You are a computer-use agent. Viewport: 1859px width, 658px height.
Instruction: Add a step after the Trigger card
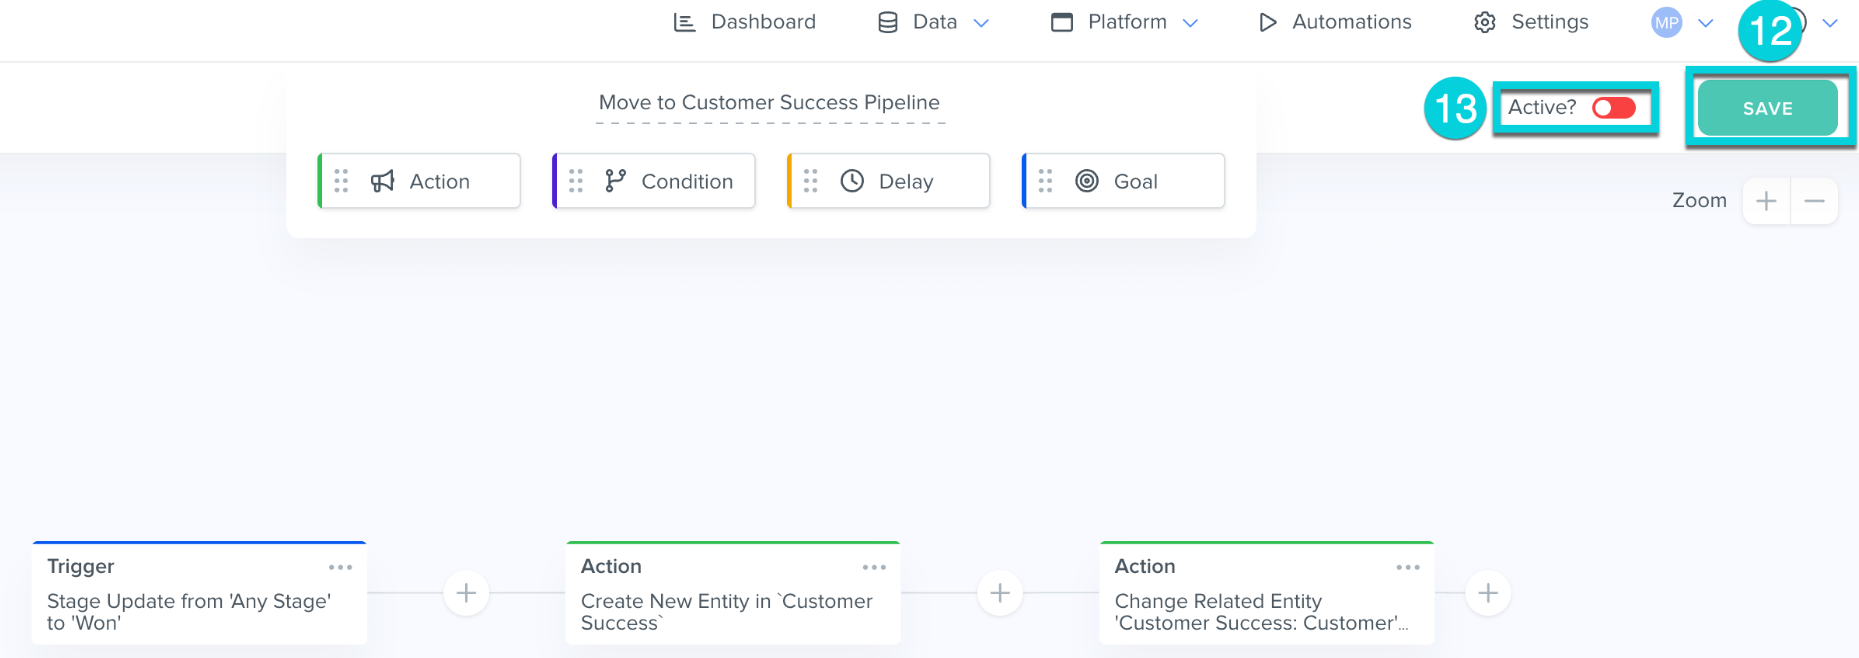pyautogui.click(x=466, y=593)
